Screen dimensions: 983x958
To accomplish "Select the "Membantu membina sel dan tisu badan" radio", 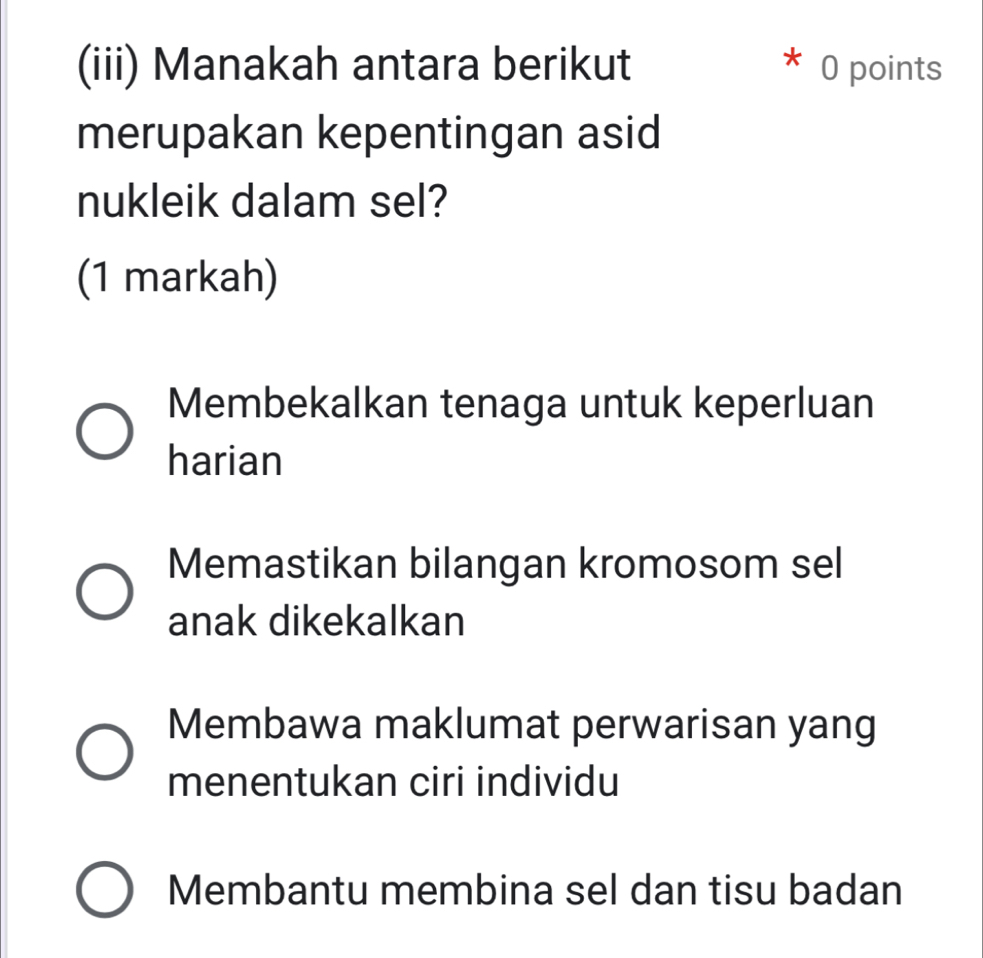I will [105, 890].
